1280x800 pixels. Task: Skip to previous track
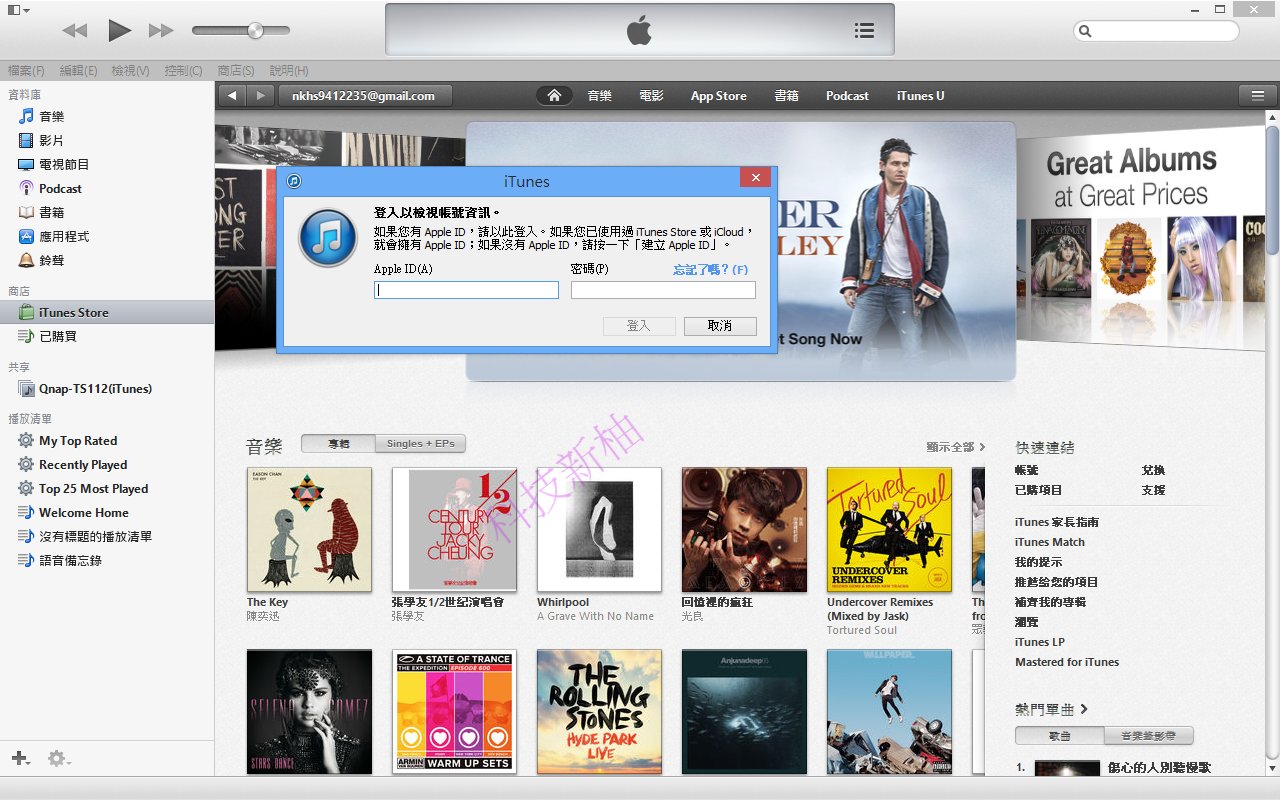[x=75, y=30]
